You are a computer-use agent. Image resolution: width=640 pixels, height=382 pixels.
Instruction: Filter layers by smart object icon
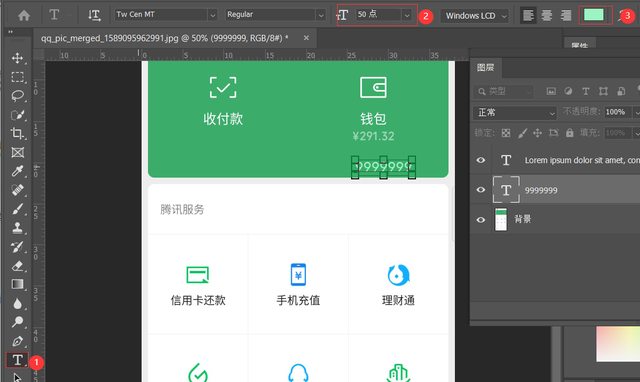tap(621, 91)
